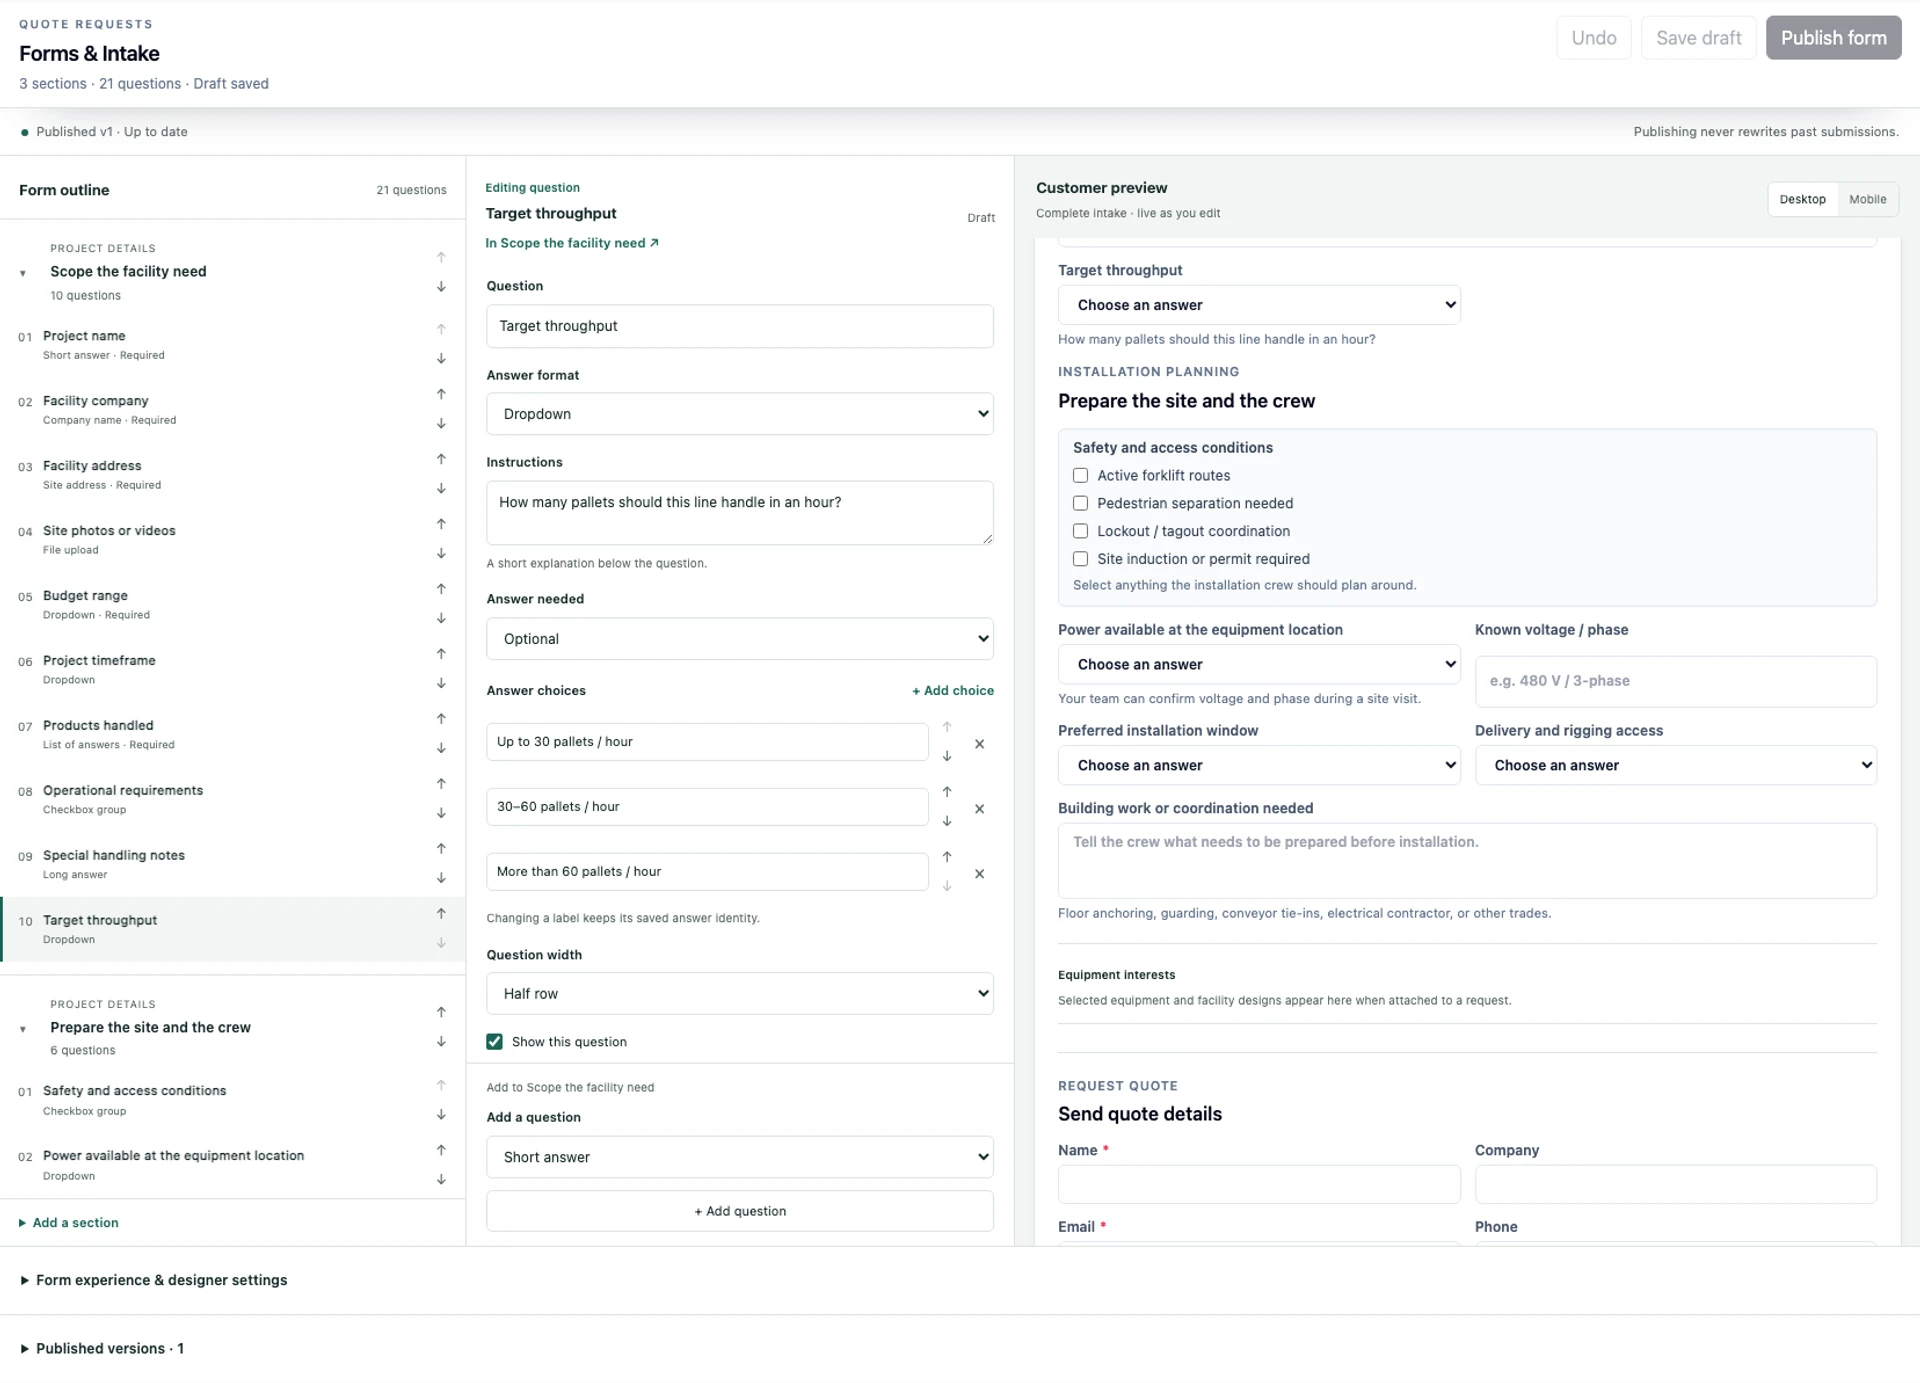Open 'In Scope the facility need' link
The image size is (1920, 1383).
click(x=572, y=243)
